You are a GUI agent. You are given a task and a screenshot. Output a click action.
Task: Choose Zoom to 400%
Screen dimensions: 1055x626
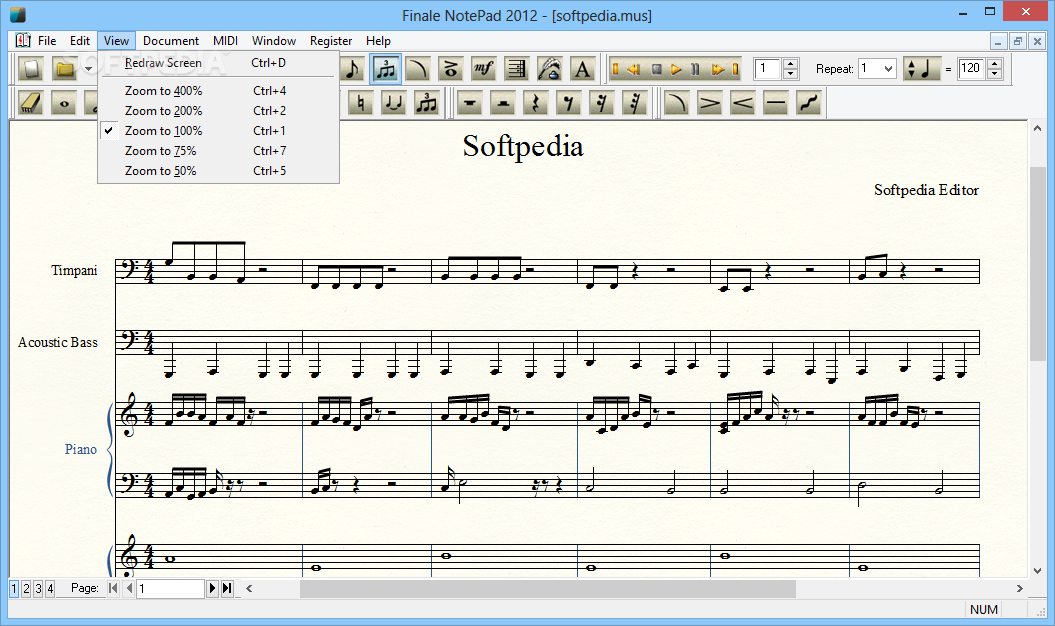tap(219, 90)
